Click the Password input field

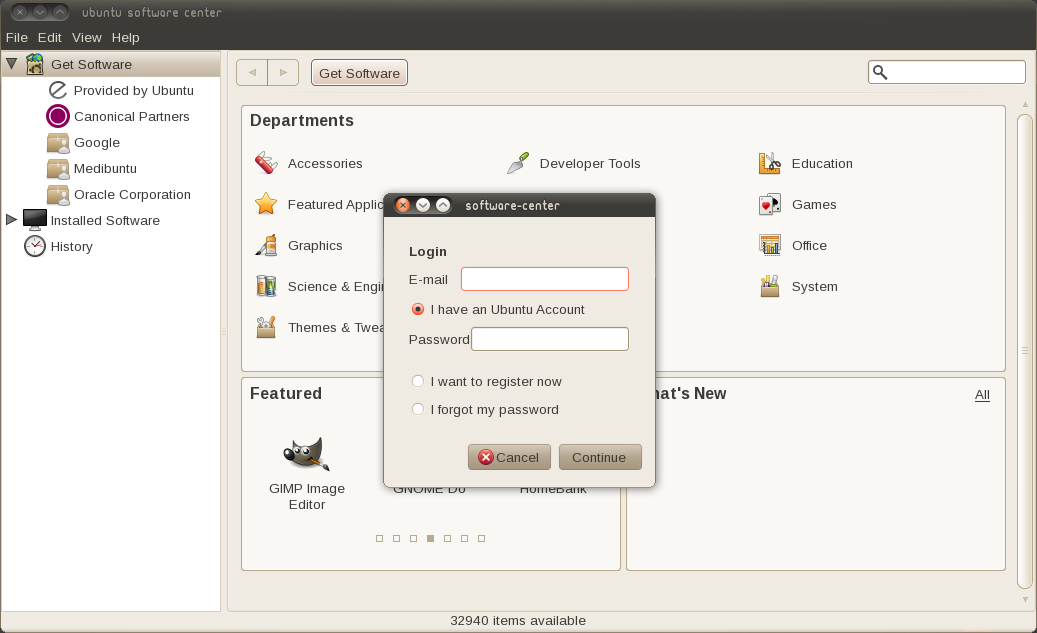point(550,339)
